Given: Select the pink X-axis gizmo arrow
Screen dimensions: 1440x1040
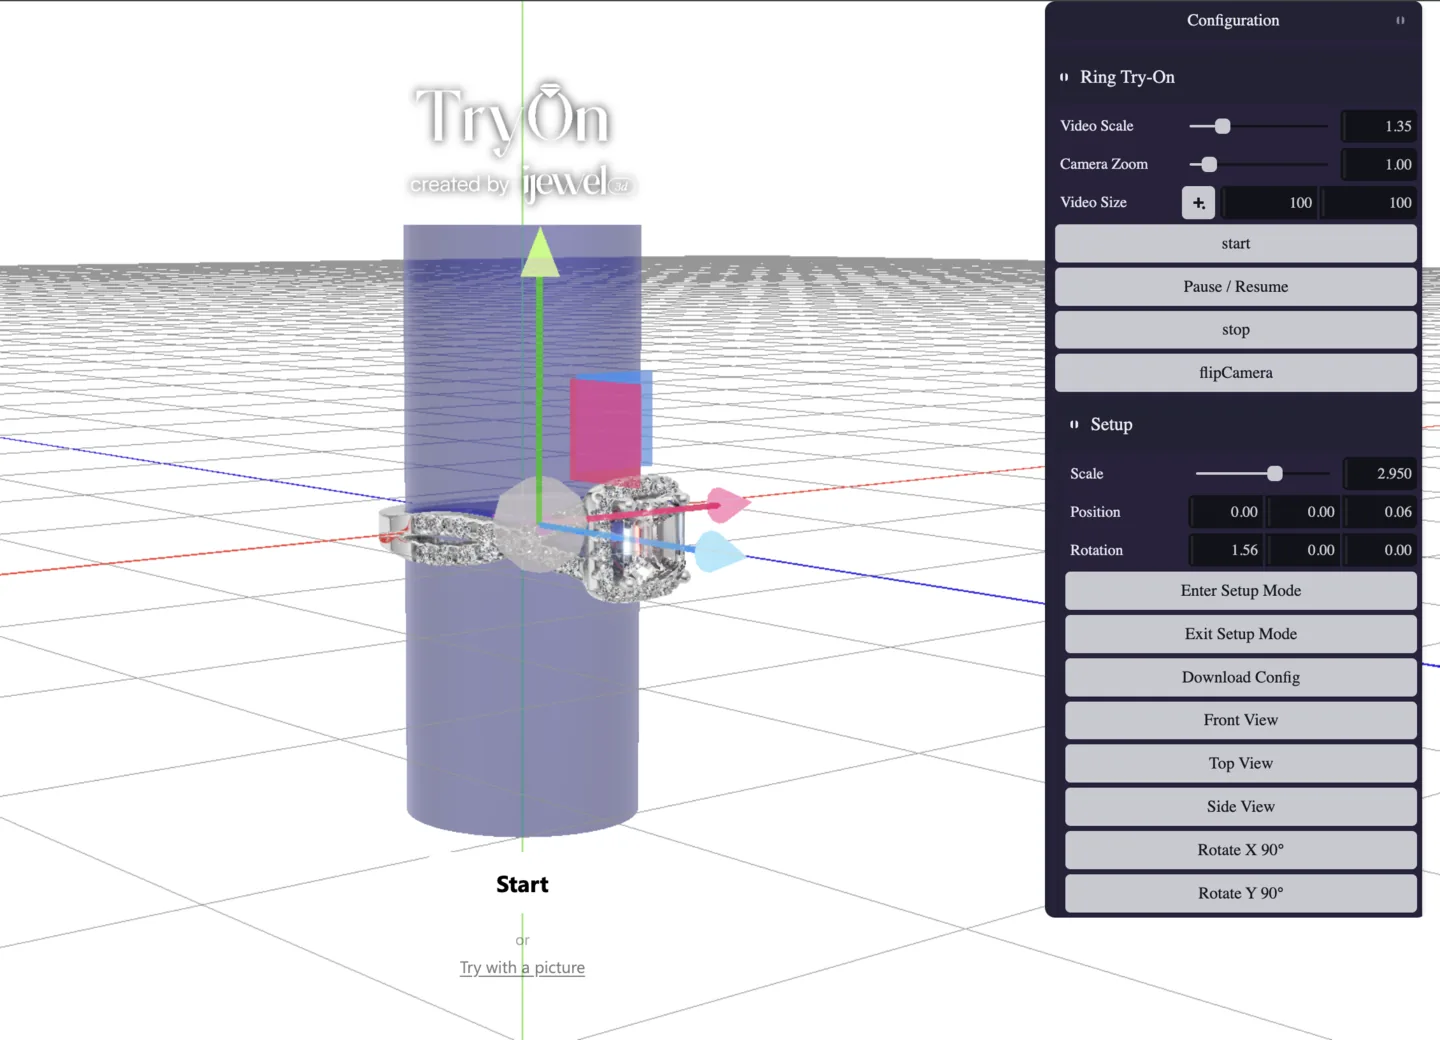Looking at the screenshot, I should tap(728, 504).
